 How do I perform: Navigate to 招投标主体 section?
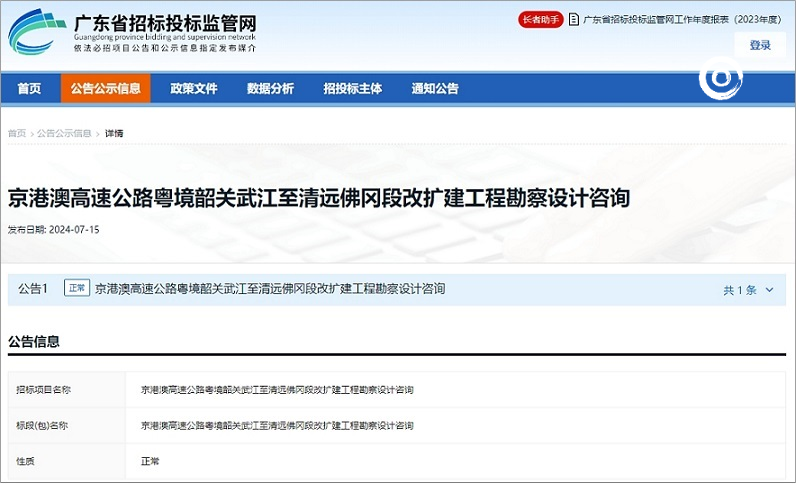[x=352, y=88]
